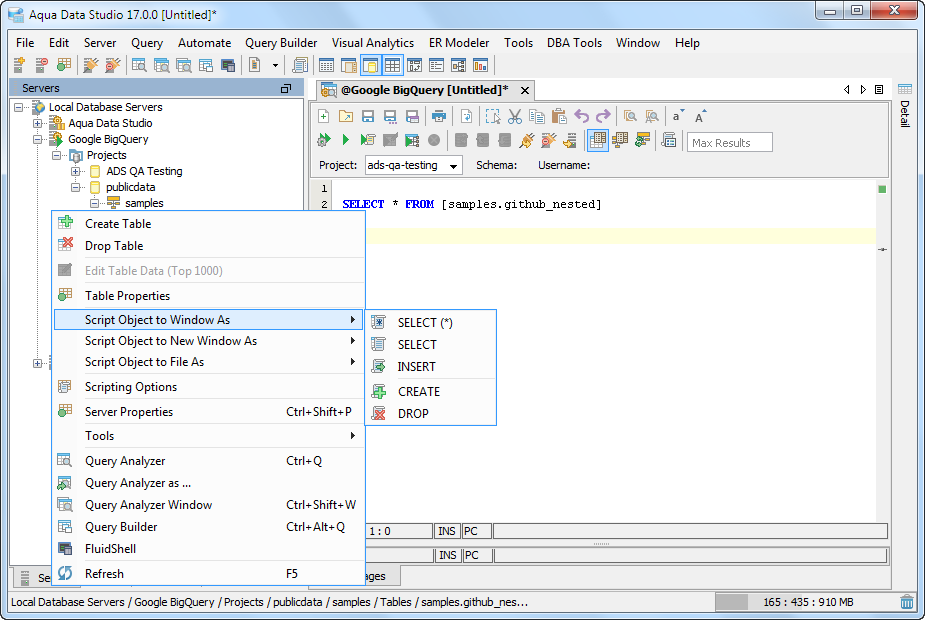Click the next tab right arrow
Image resolution: width=925 pixels, height=620 pixels.
[863, 90]
